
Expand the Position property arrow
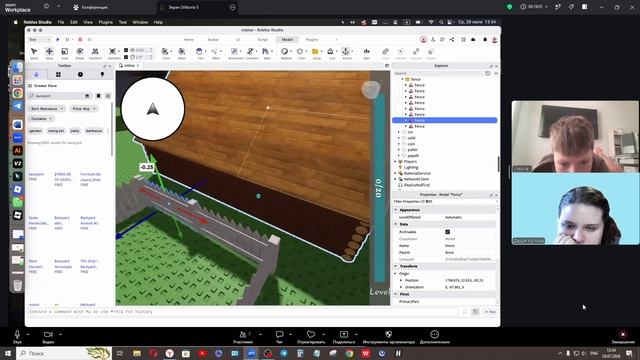401,280
